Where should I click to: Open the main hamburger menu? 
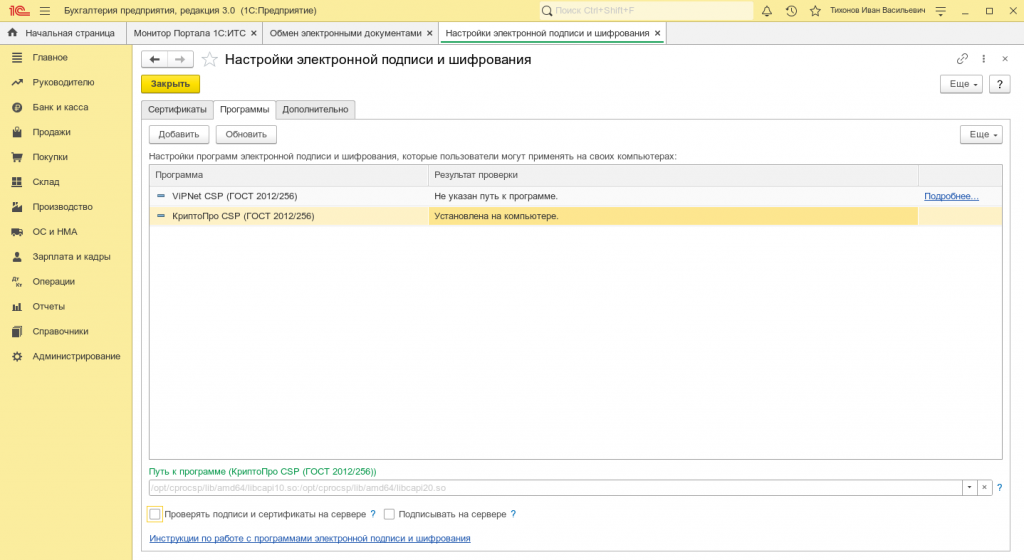(x=44, y=10)
